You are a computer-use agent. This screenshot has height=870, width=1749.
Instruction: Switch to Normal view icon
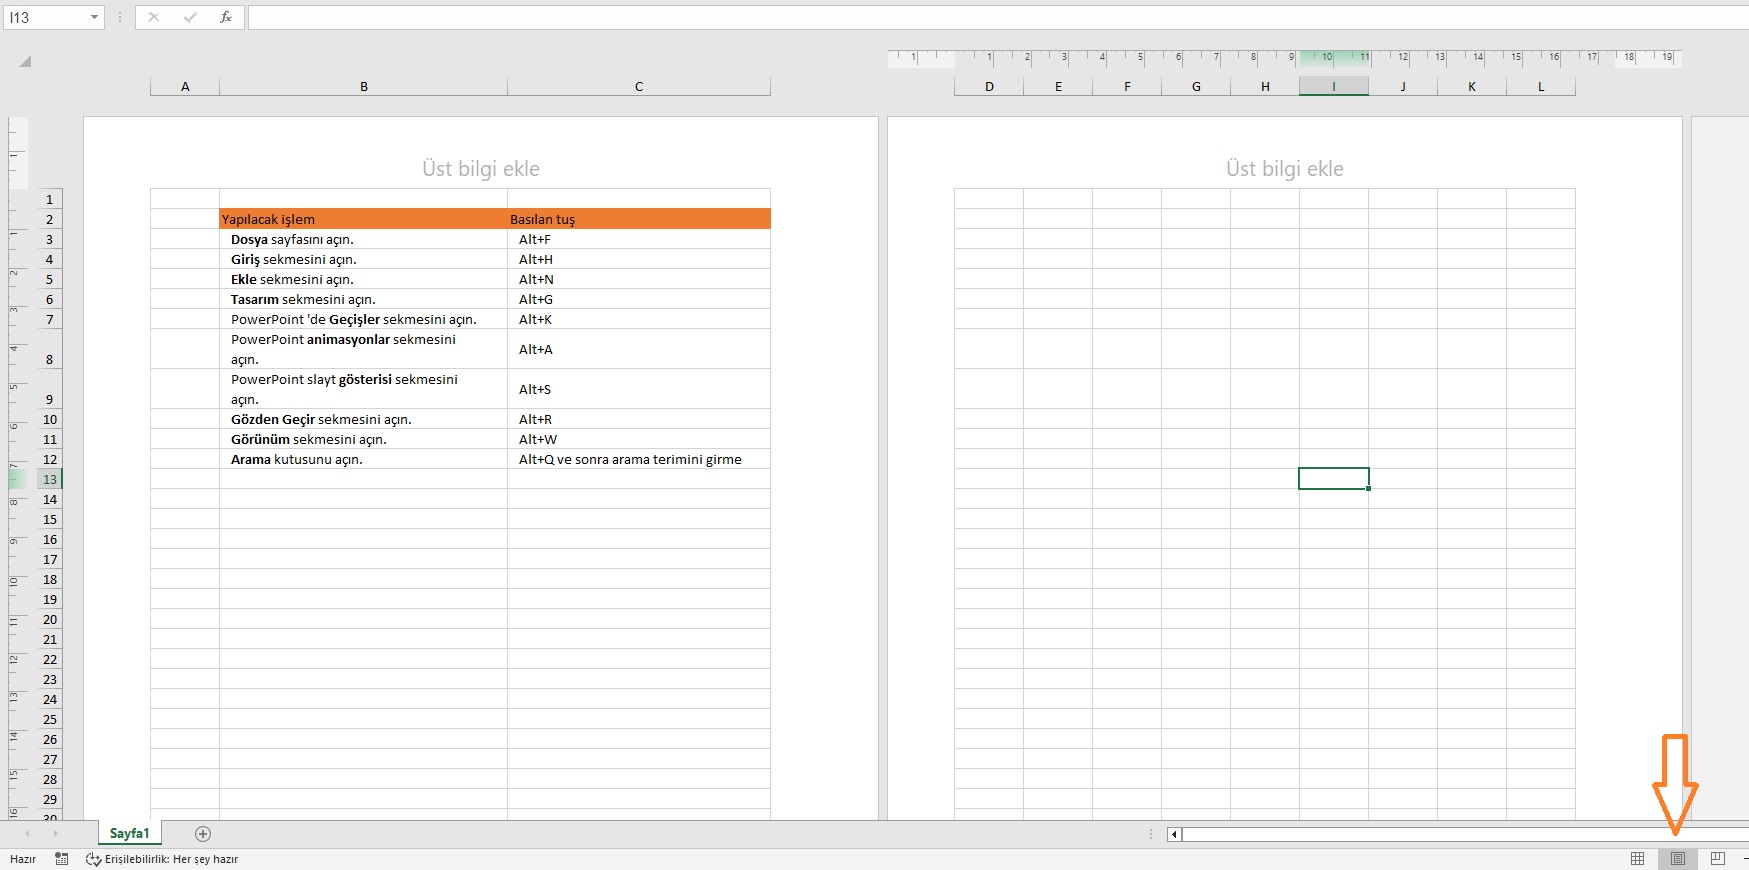coord(1637,859)
